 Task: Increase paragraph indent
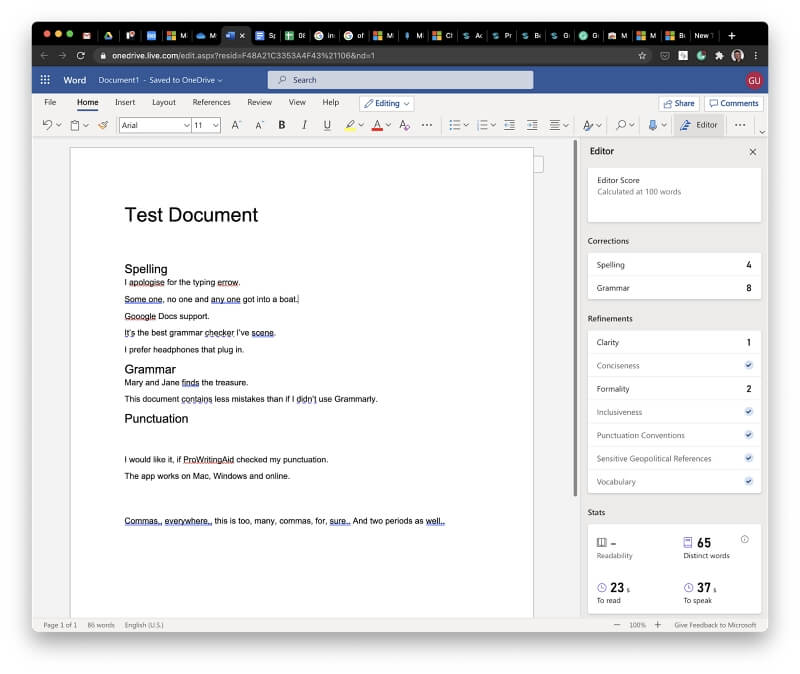point(532,125)
